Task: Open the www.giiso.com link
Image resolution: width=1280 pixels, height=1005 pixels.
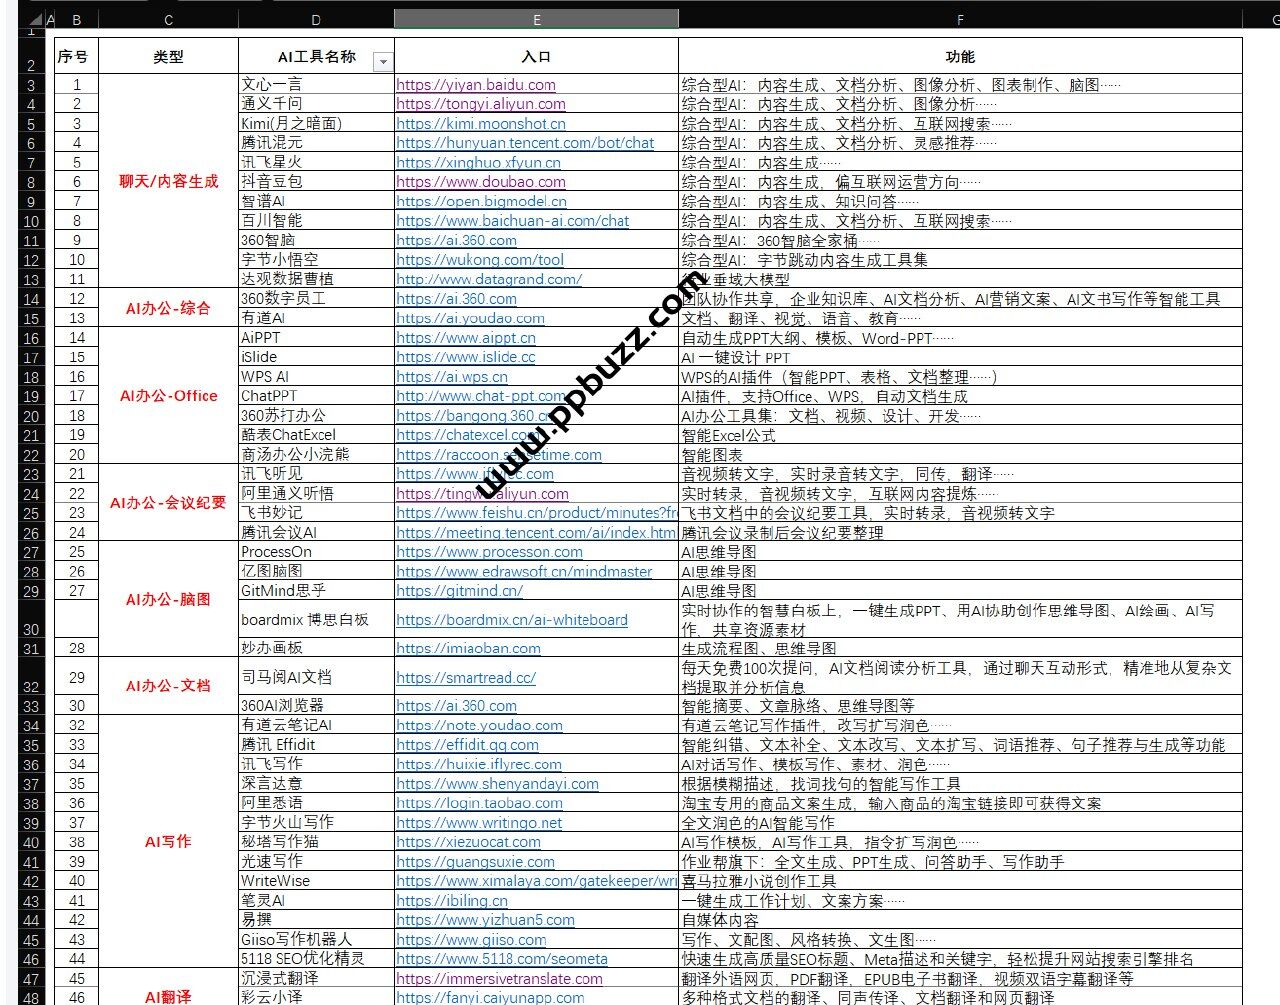Action: tap(472, 939)
